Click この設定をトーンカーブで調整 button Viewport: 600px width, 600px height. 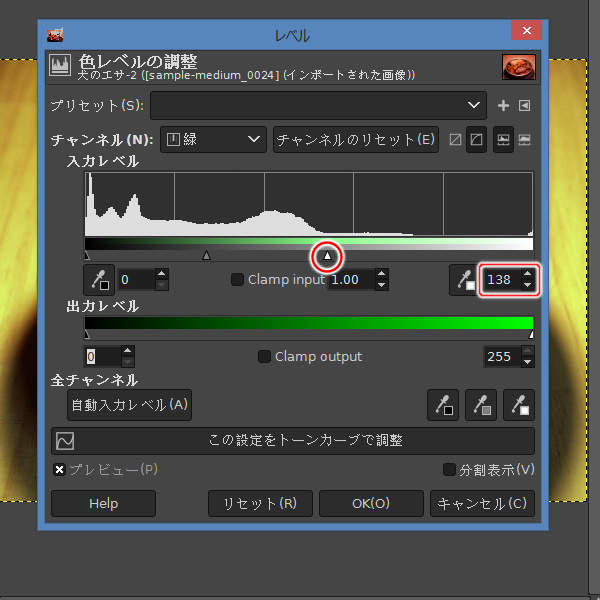[293, 441]
